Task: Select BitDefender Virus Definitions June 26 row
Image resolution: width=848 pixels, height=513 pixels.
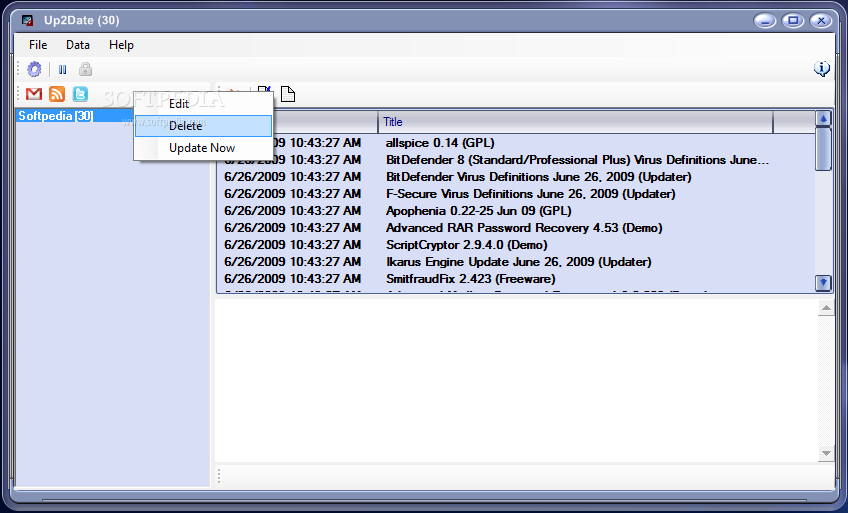Action: point(516,177)
